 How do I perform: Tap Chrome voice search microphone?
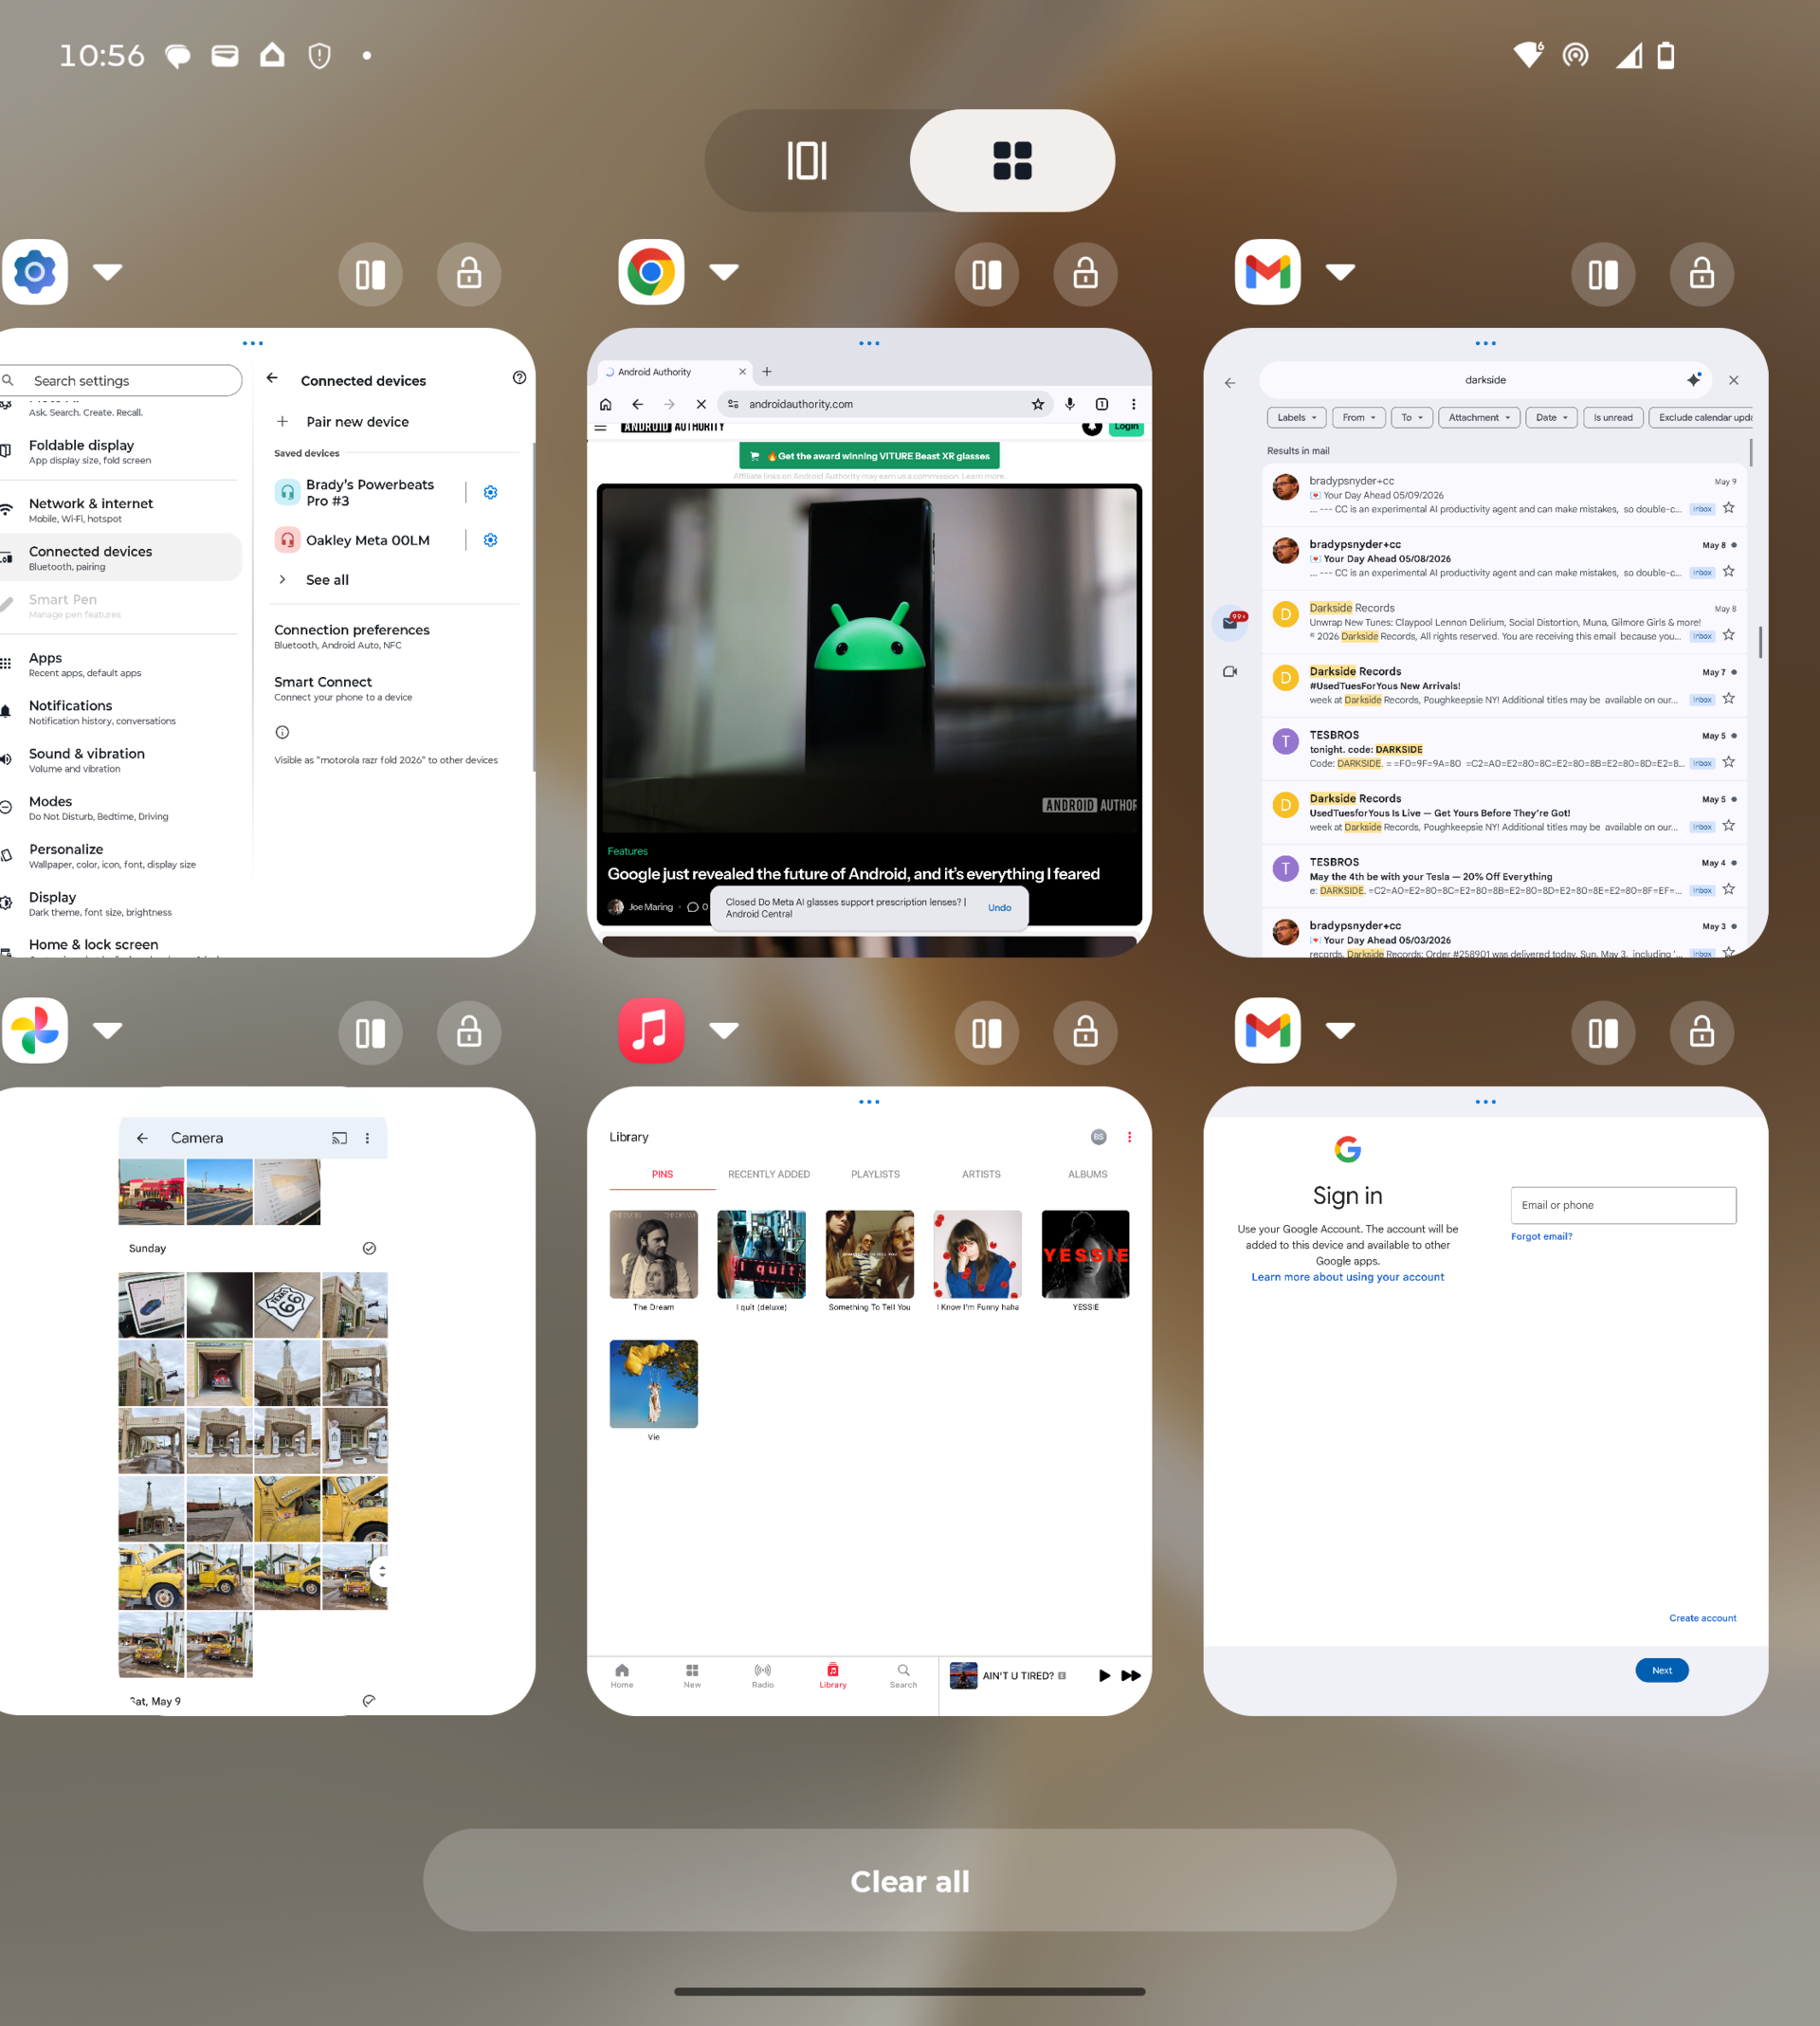coord(1070,404)
